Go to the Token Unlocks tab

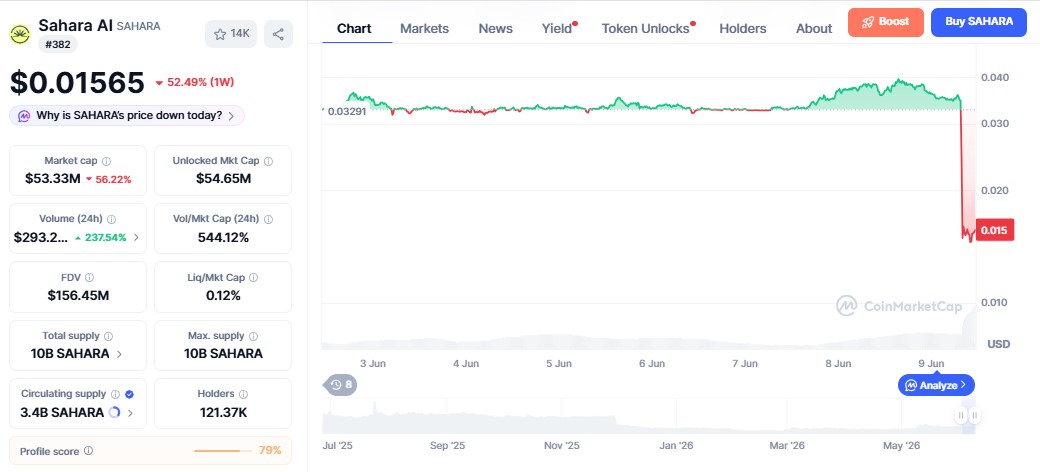click(x=647, y=29)
